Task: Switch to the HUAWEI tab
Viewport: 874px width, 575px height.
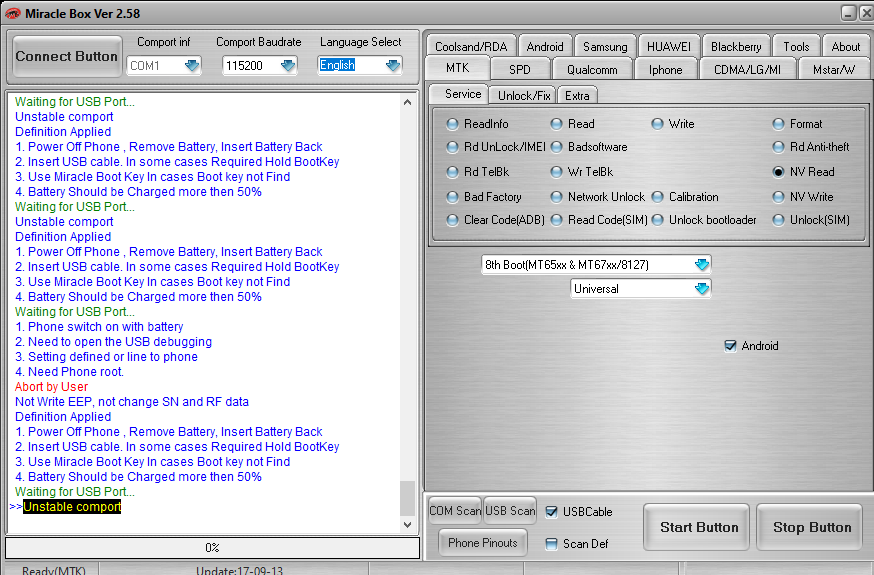Action: (x=668, y=46)
